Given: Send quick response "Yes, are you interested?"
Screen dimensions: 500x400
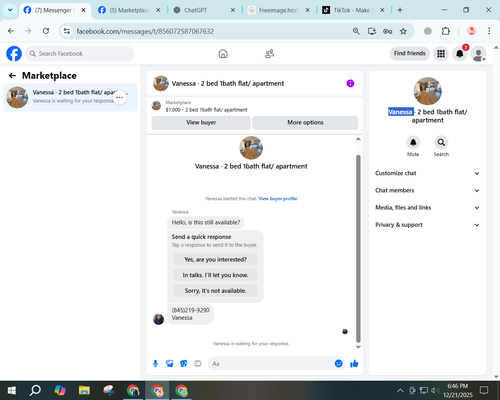Looking at the screenshot, I should coord(215,259).
